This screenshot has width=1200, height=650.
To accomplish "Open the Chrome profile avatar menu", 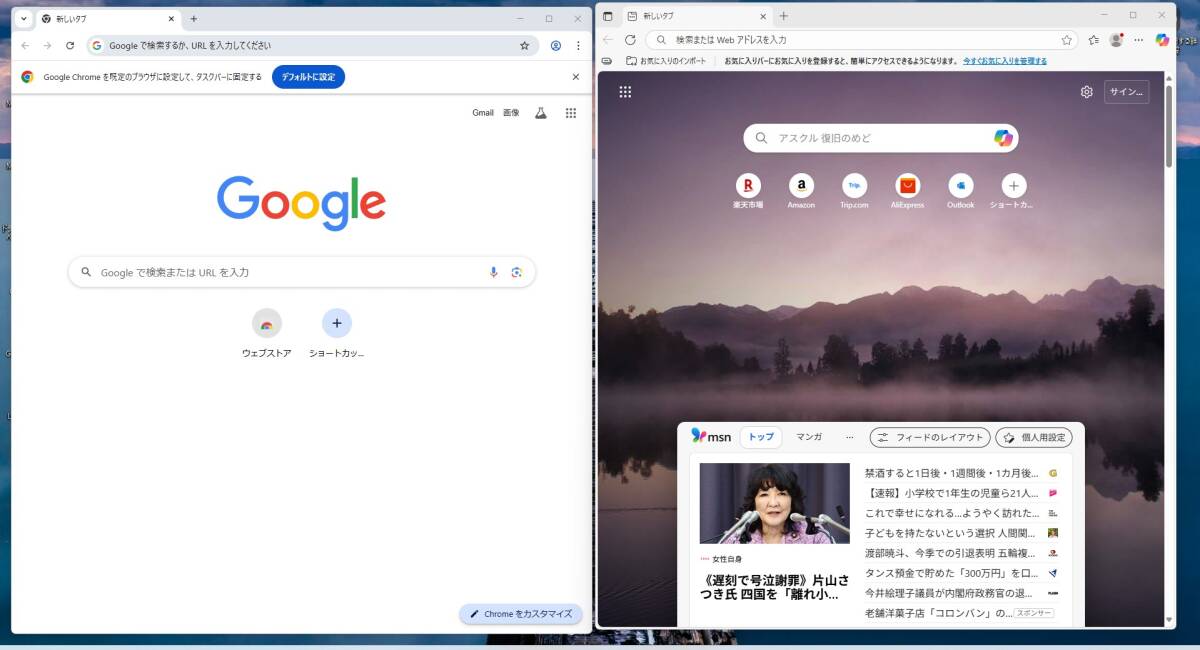I will (x=556, y=45).
